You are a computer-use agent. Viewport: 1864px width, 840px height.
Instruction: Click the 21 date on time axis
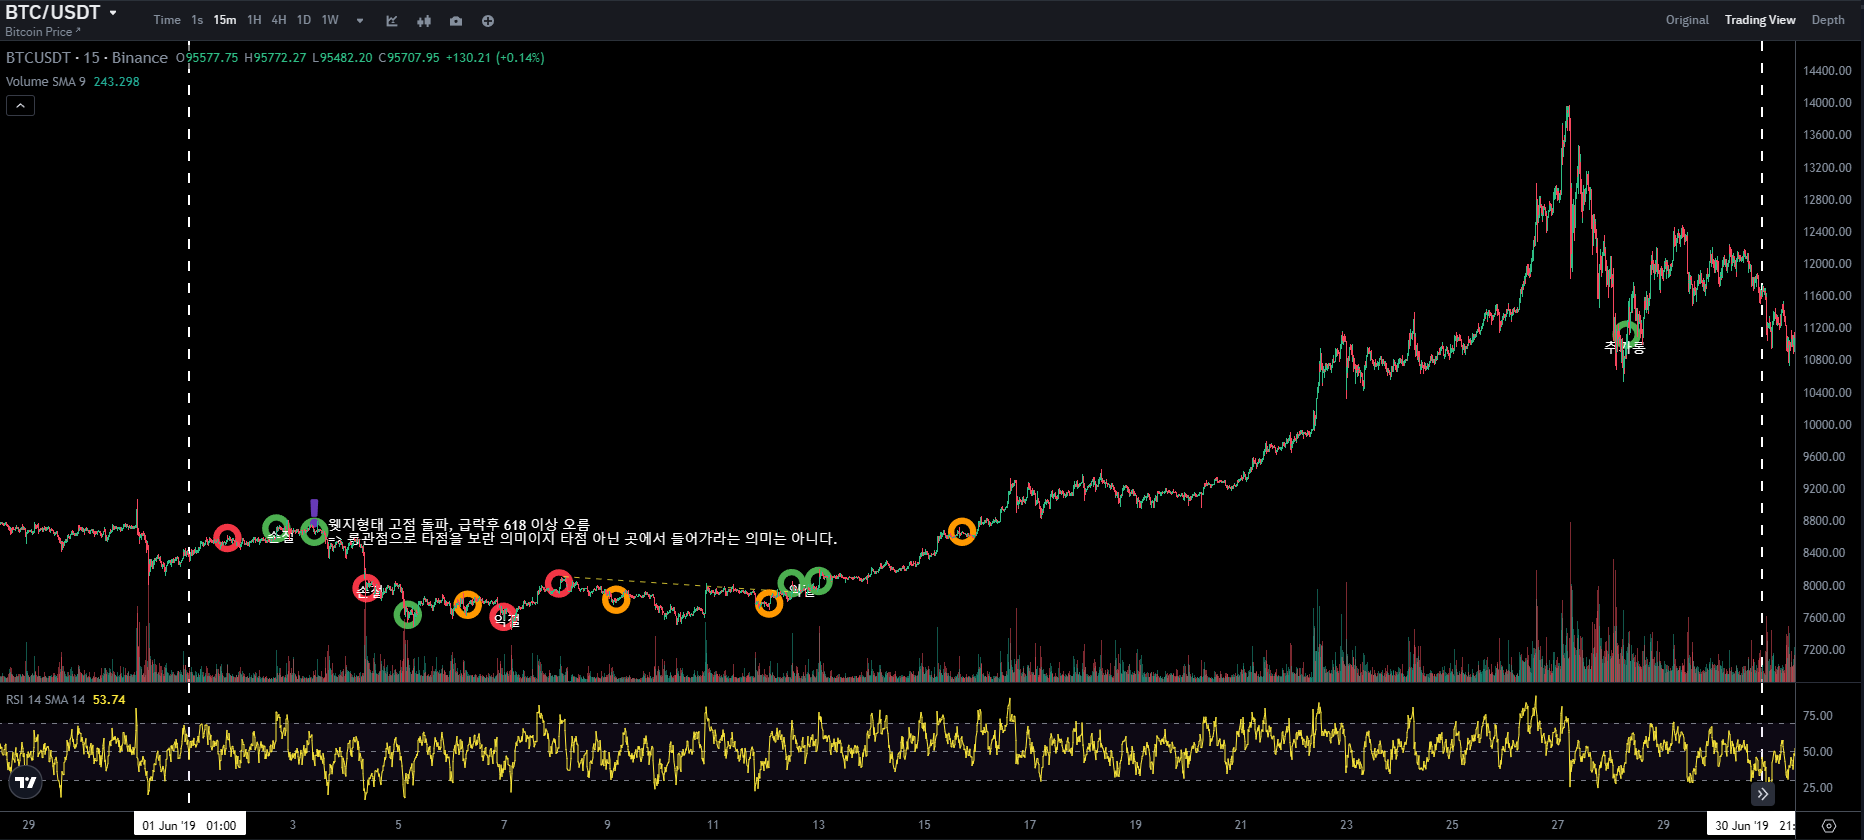[x=1241, y=825]
